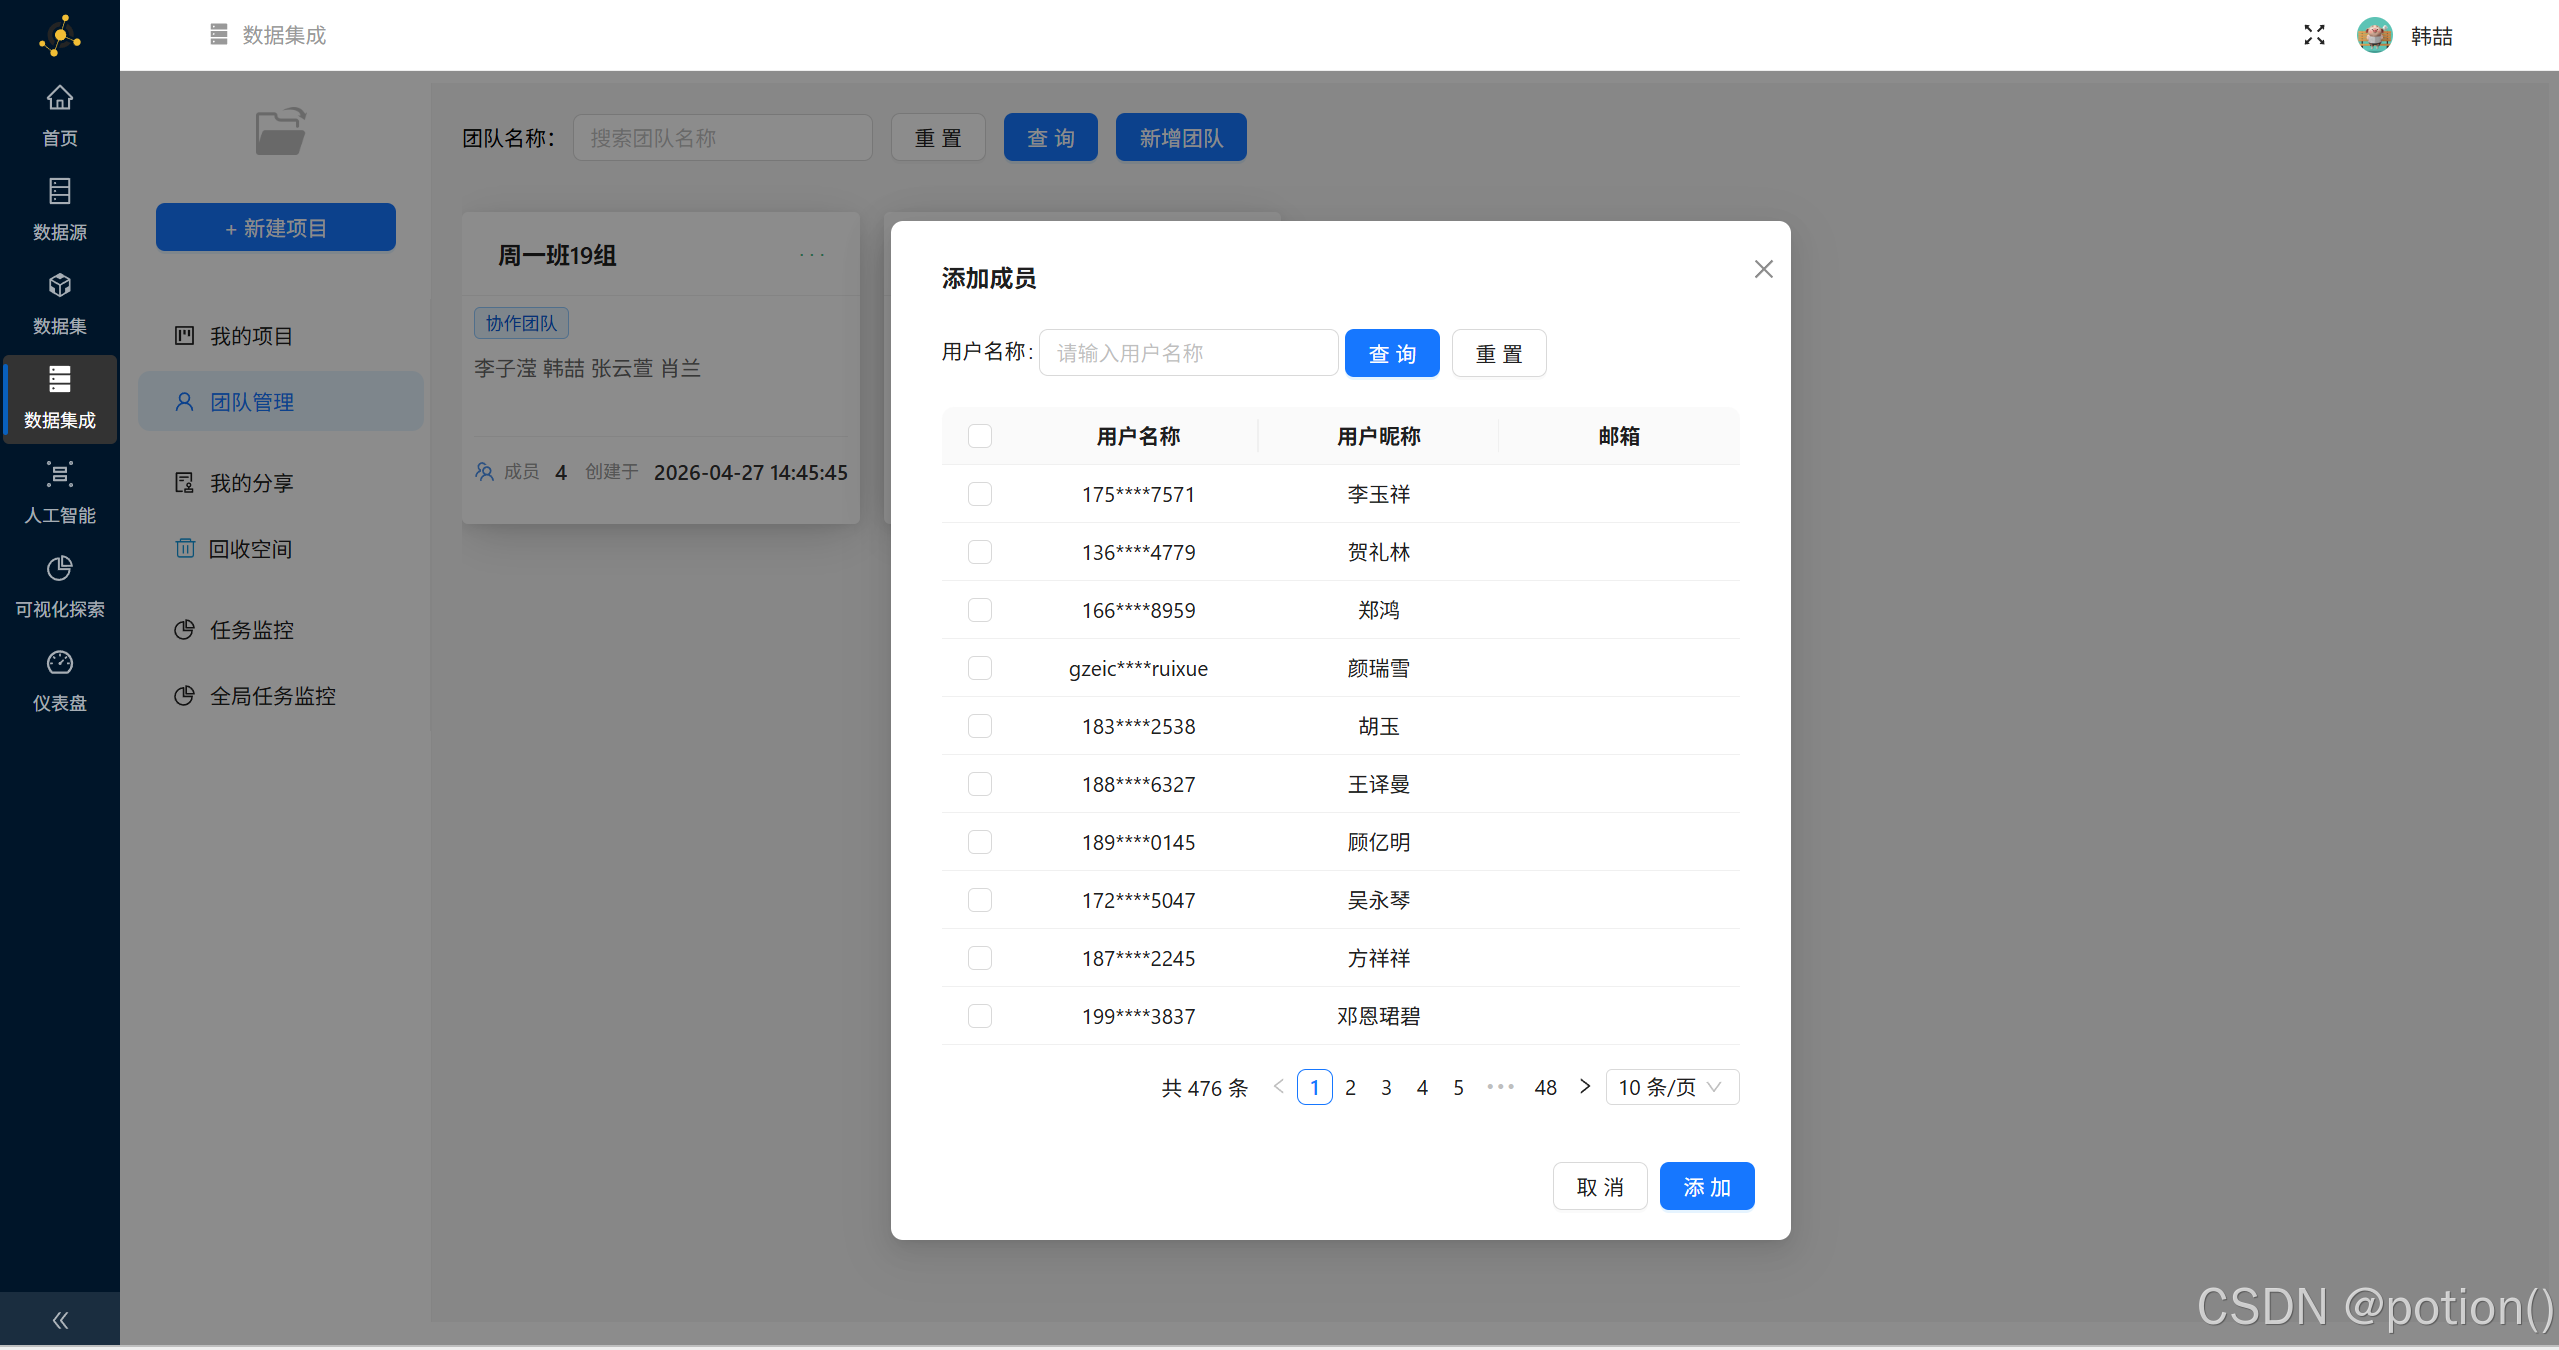Collapse the sidebar with the bottom chevron

coord(59,1319)
